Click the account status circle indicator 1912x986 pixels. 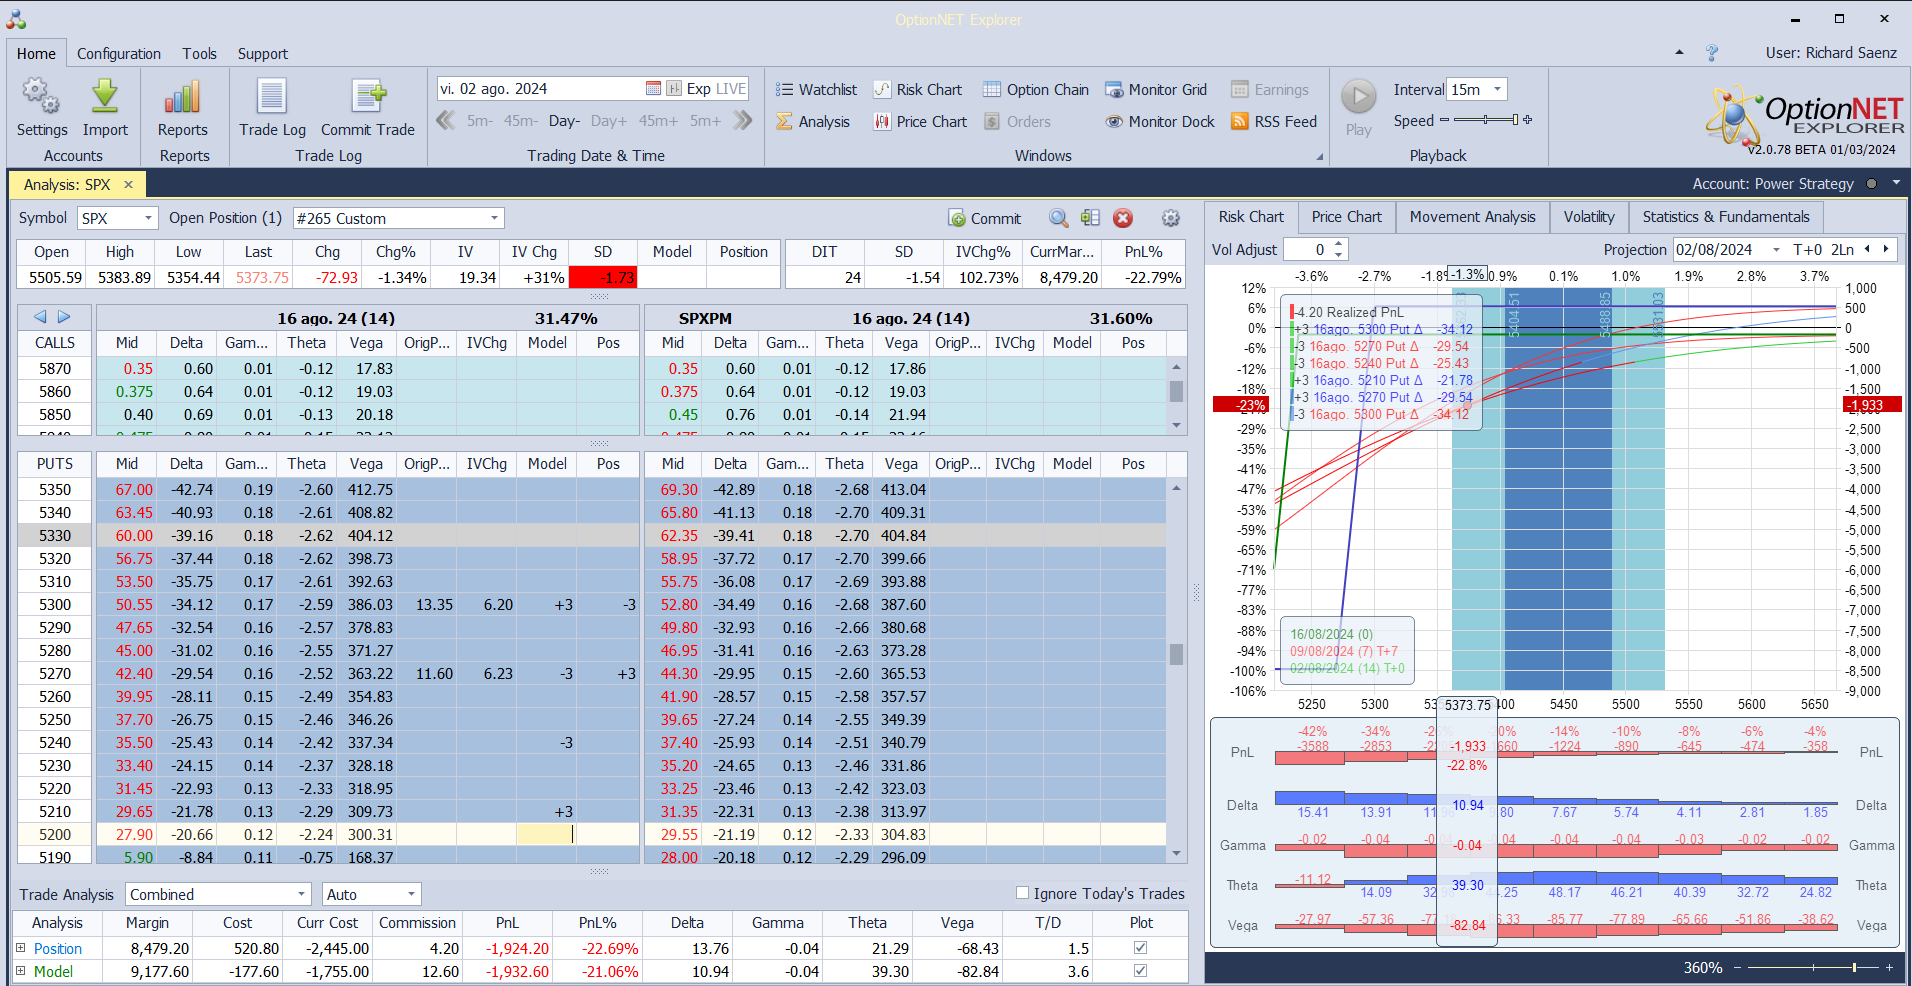[1871, 184]
